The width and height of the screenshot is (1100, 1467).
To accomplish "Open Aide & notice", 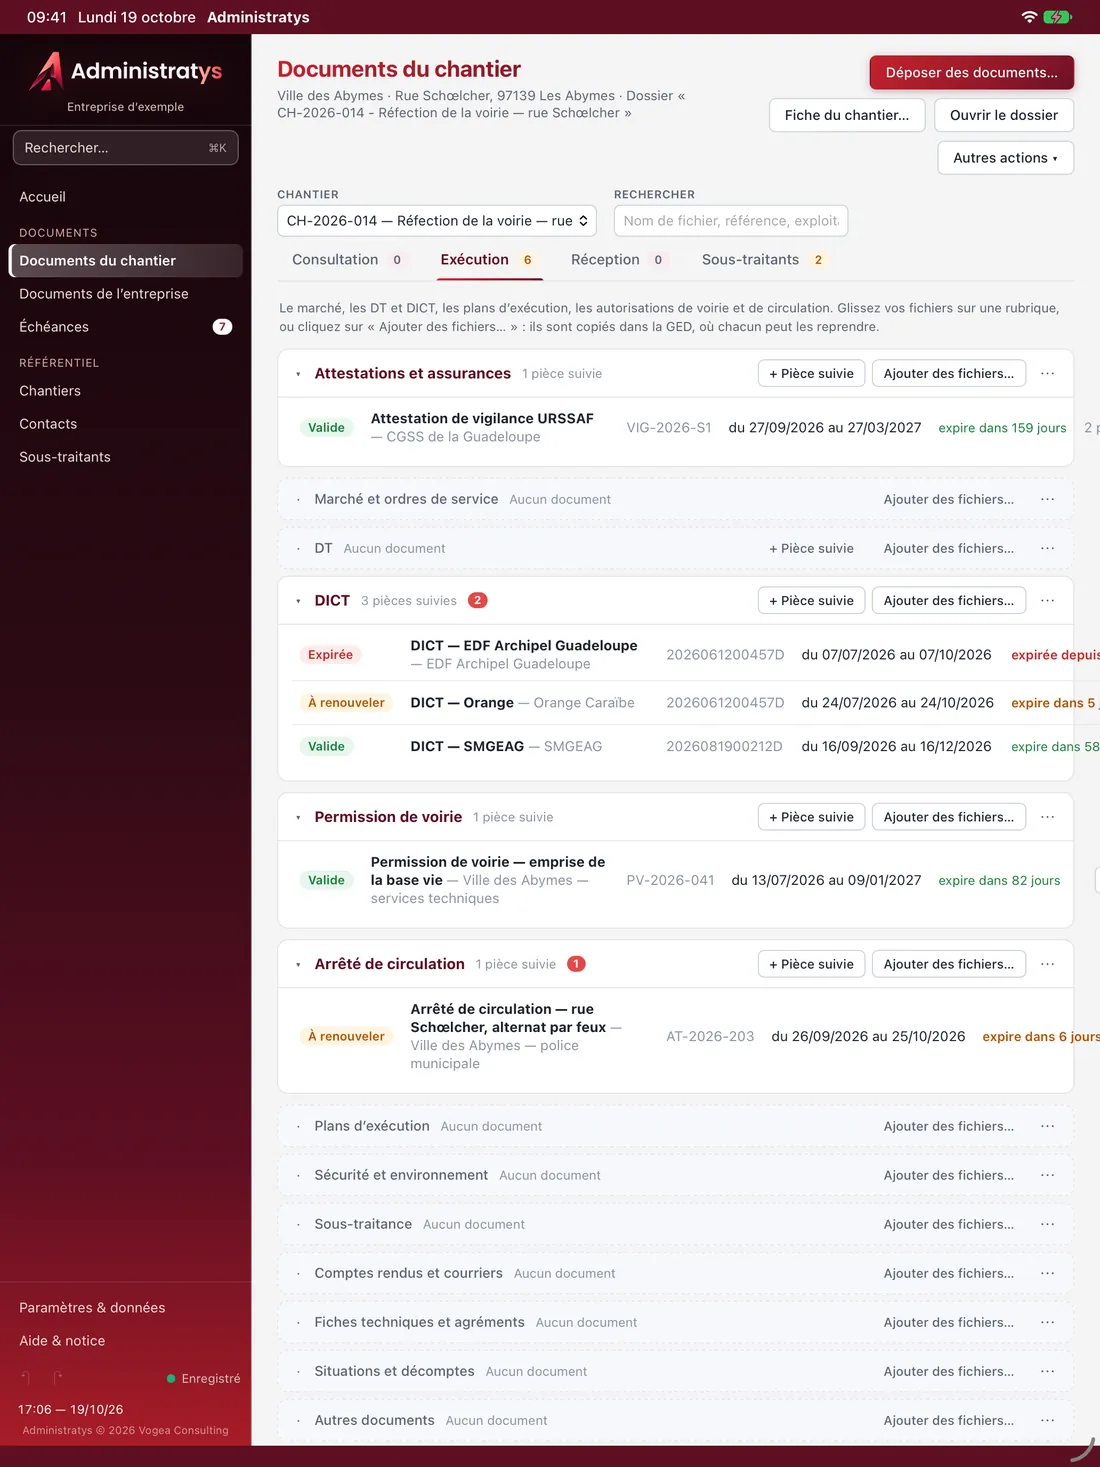I will (x=126, y=1341).
